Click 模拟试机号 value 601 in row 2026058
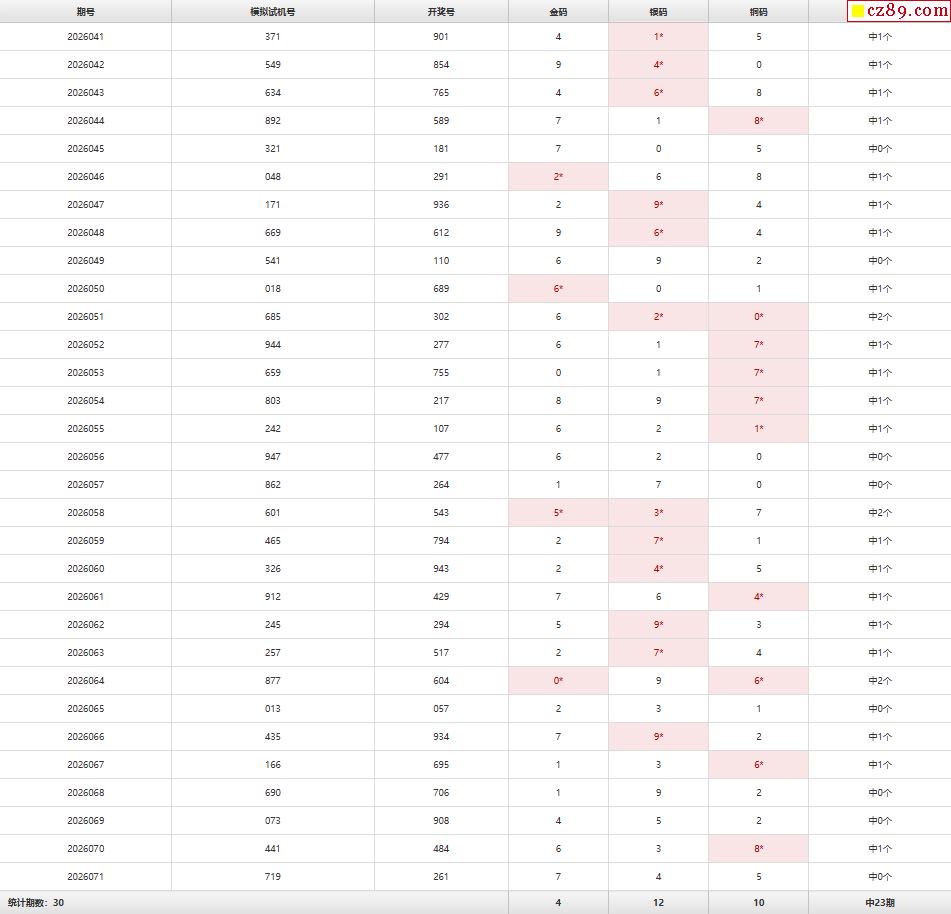Screen dimensions: 951x914 pyautogui.click(x=273, y=512)
